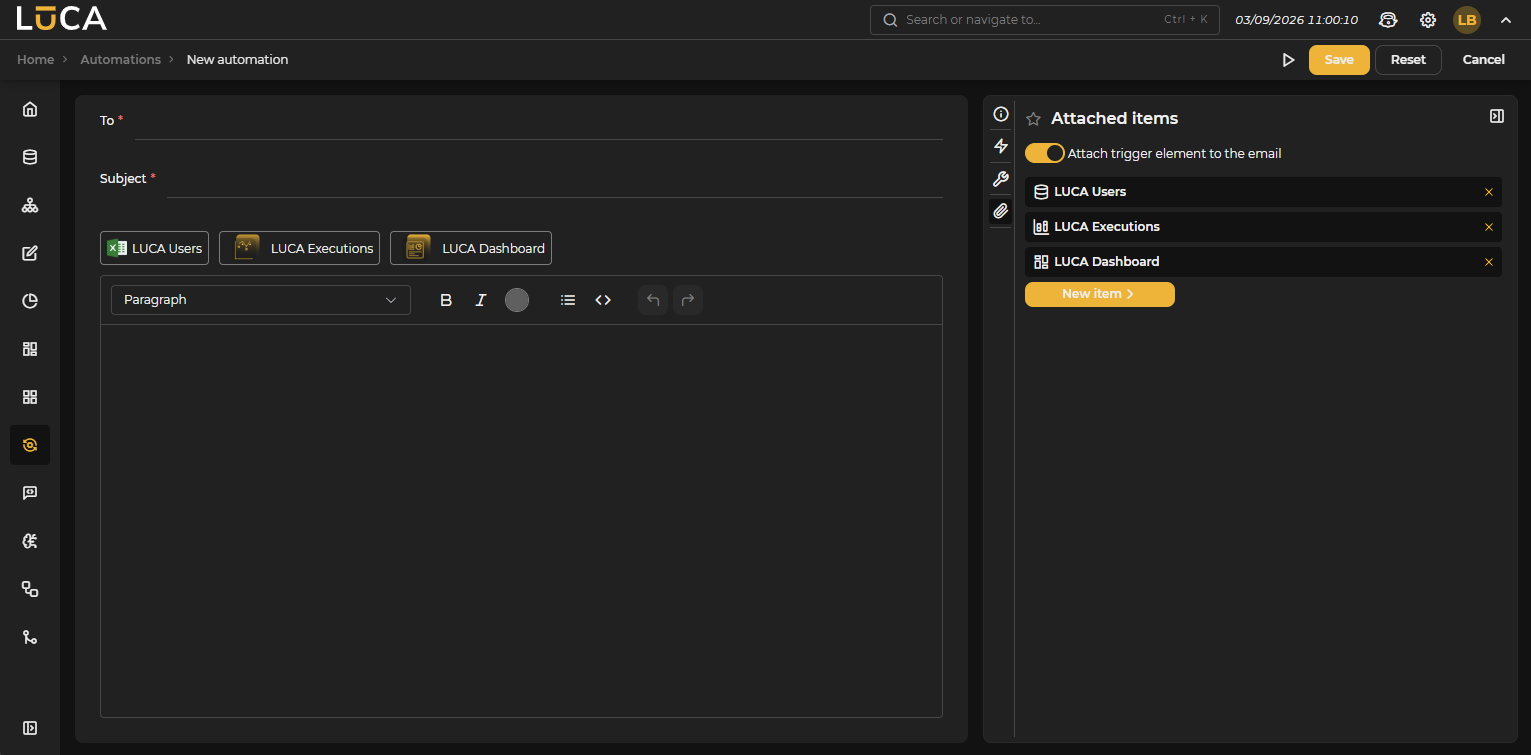Remove LUCA Users attached item
The image size is (1531, 755).
tap(1489, 192)
